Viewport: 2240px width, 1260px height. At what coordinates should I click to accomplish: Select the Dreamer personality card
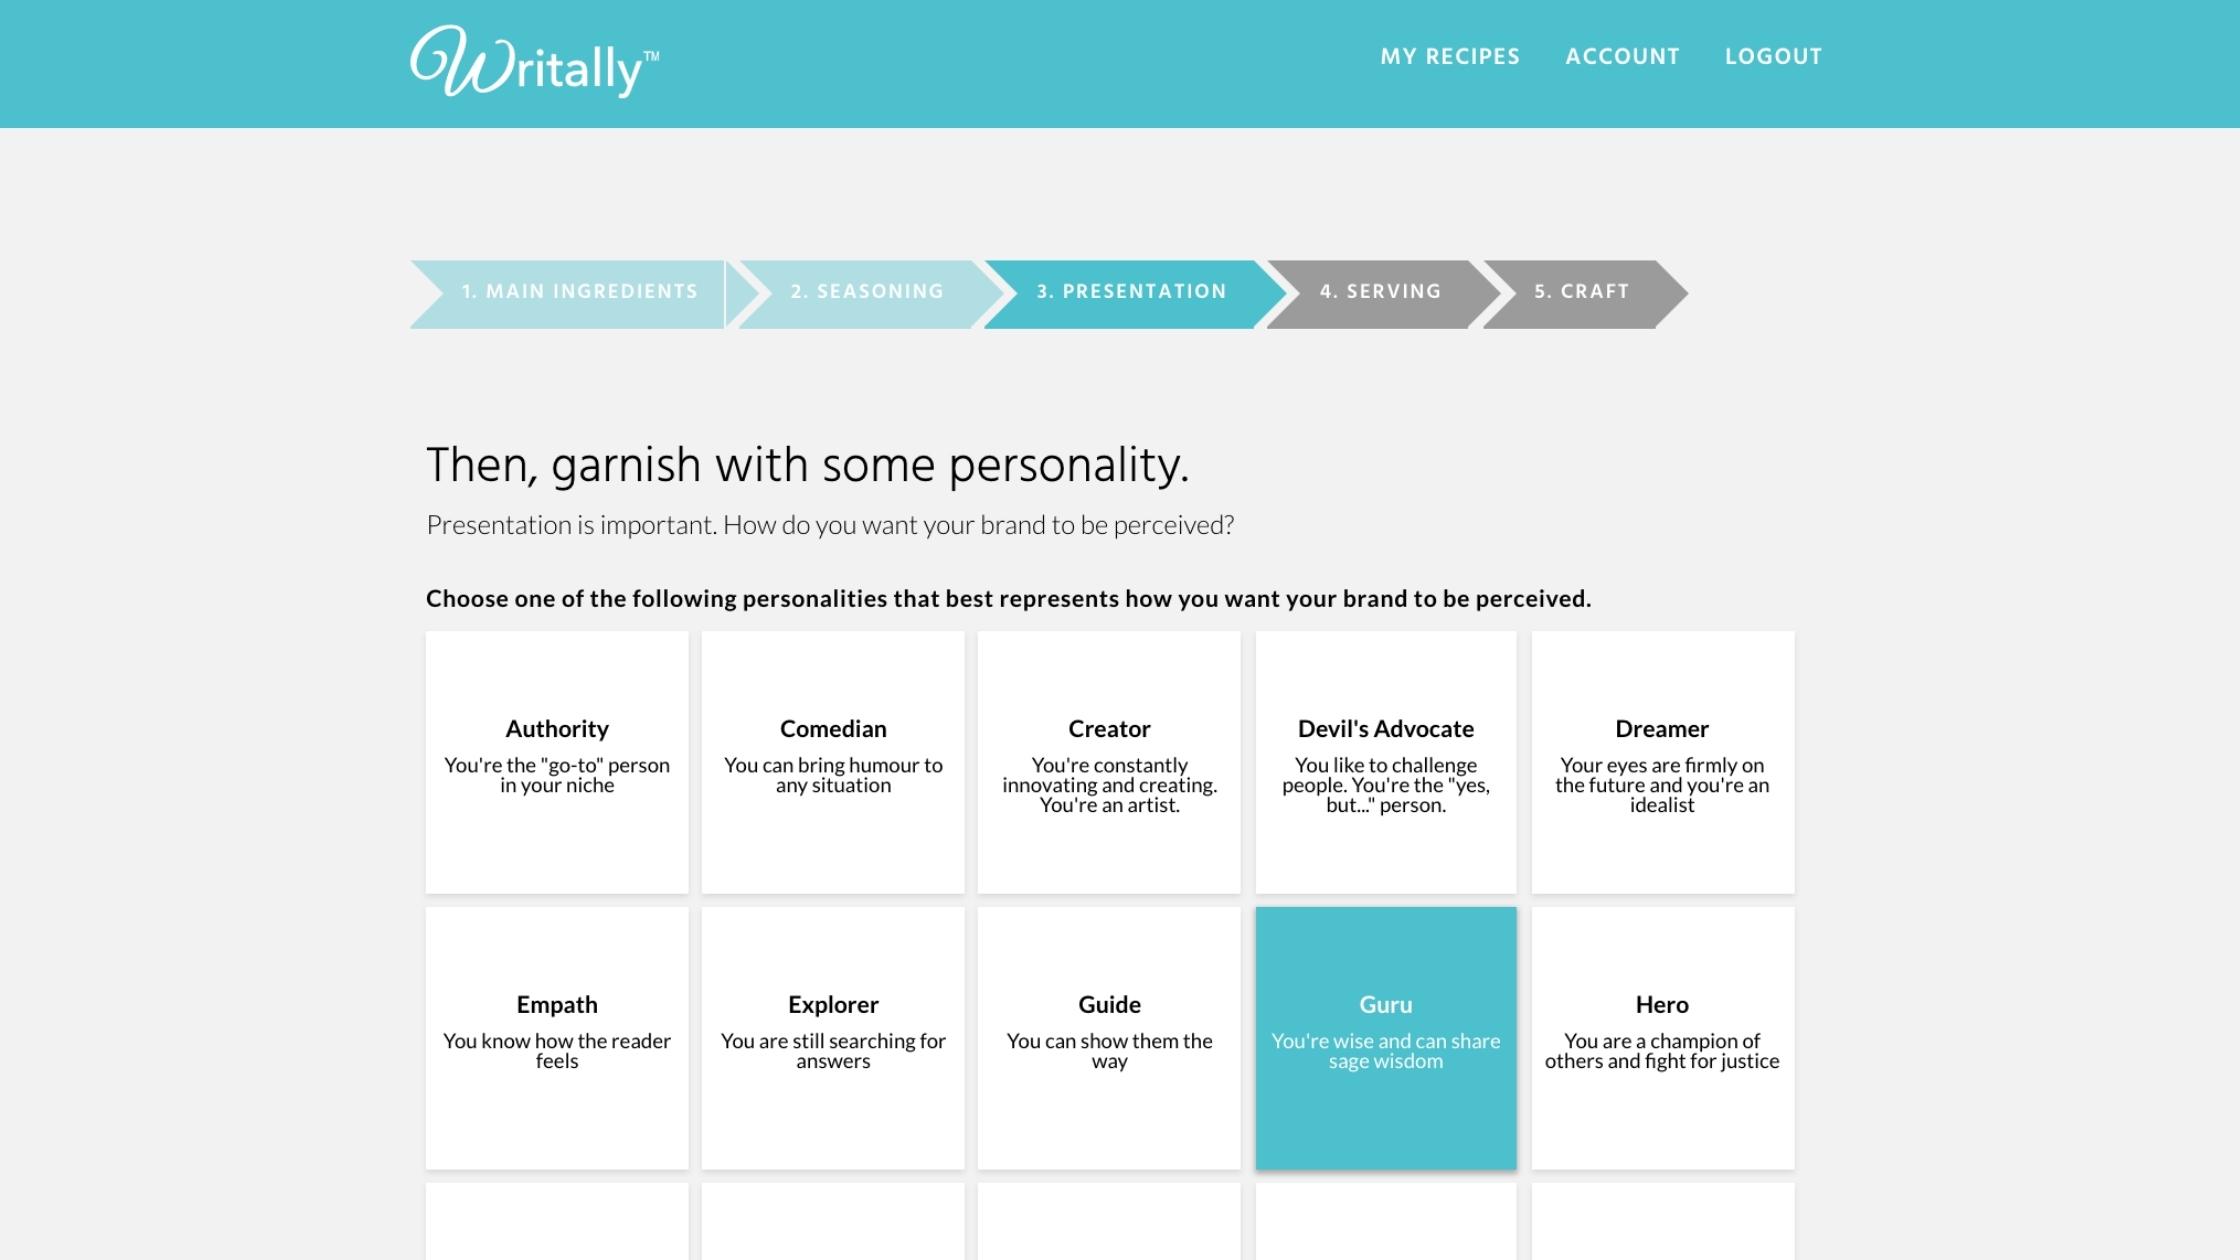(x=1663, y=762)
